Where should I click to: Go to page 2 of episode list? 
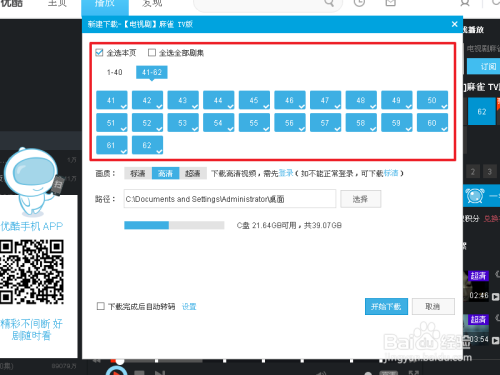click(473, 172)
